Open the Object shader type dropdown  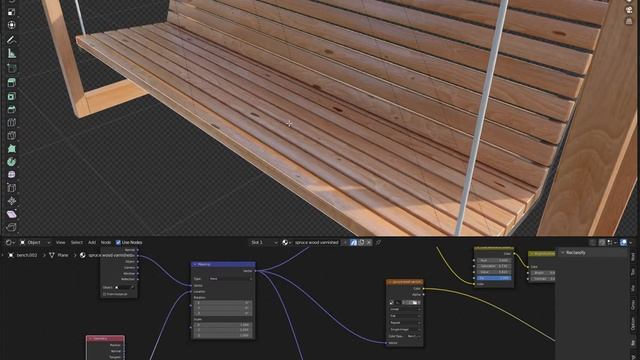click(x=35, y=242)
